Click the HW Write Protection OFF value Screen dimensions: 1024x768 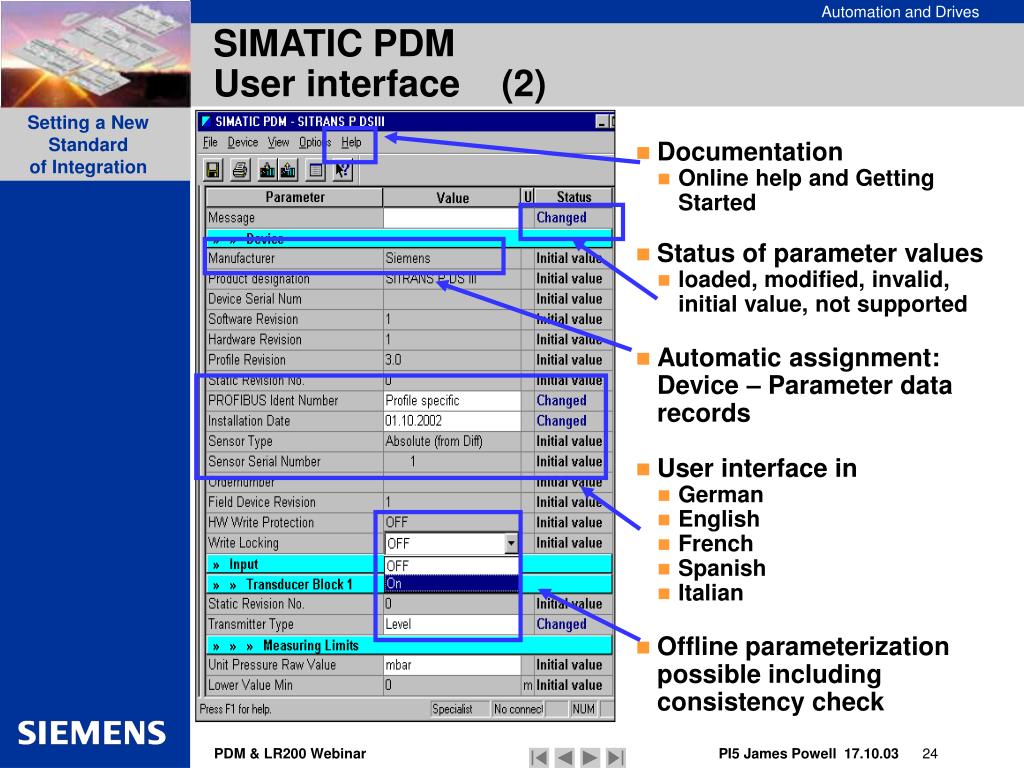(396, 522)
